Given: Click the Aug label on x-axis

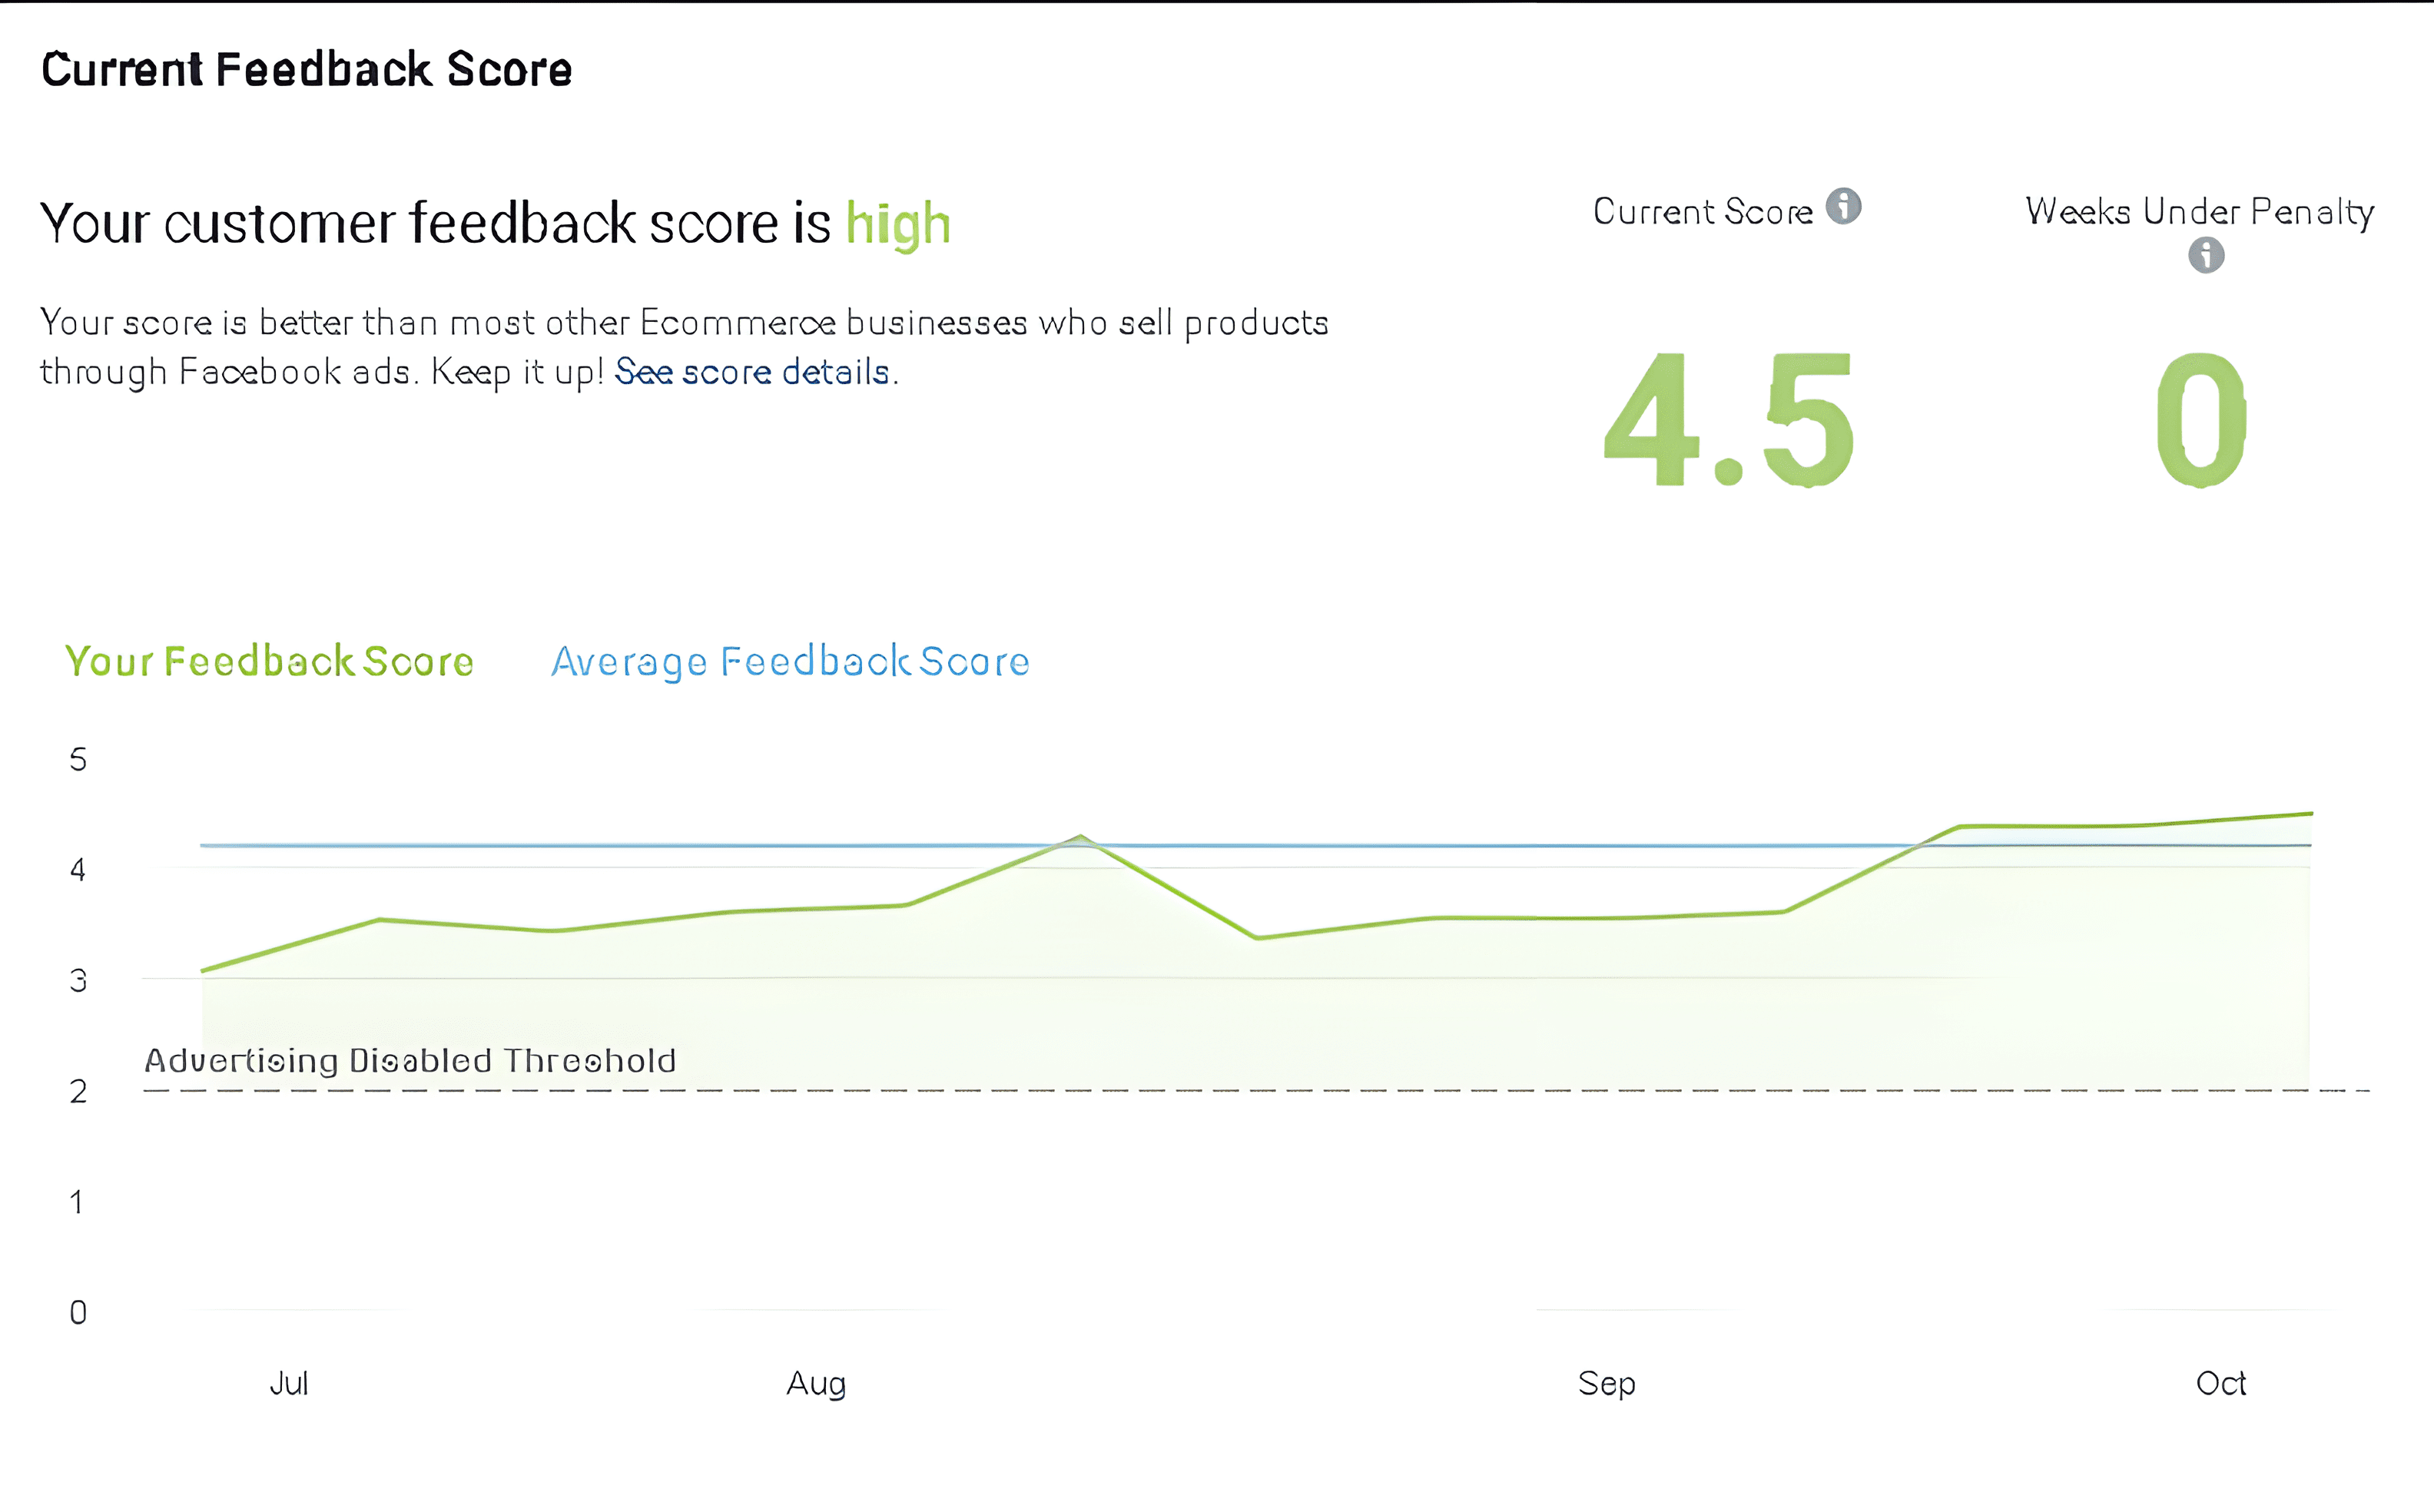Looking at the screenshot, I should pyautogui.click(x=816, y=1383).
